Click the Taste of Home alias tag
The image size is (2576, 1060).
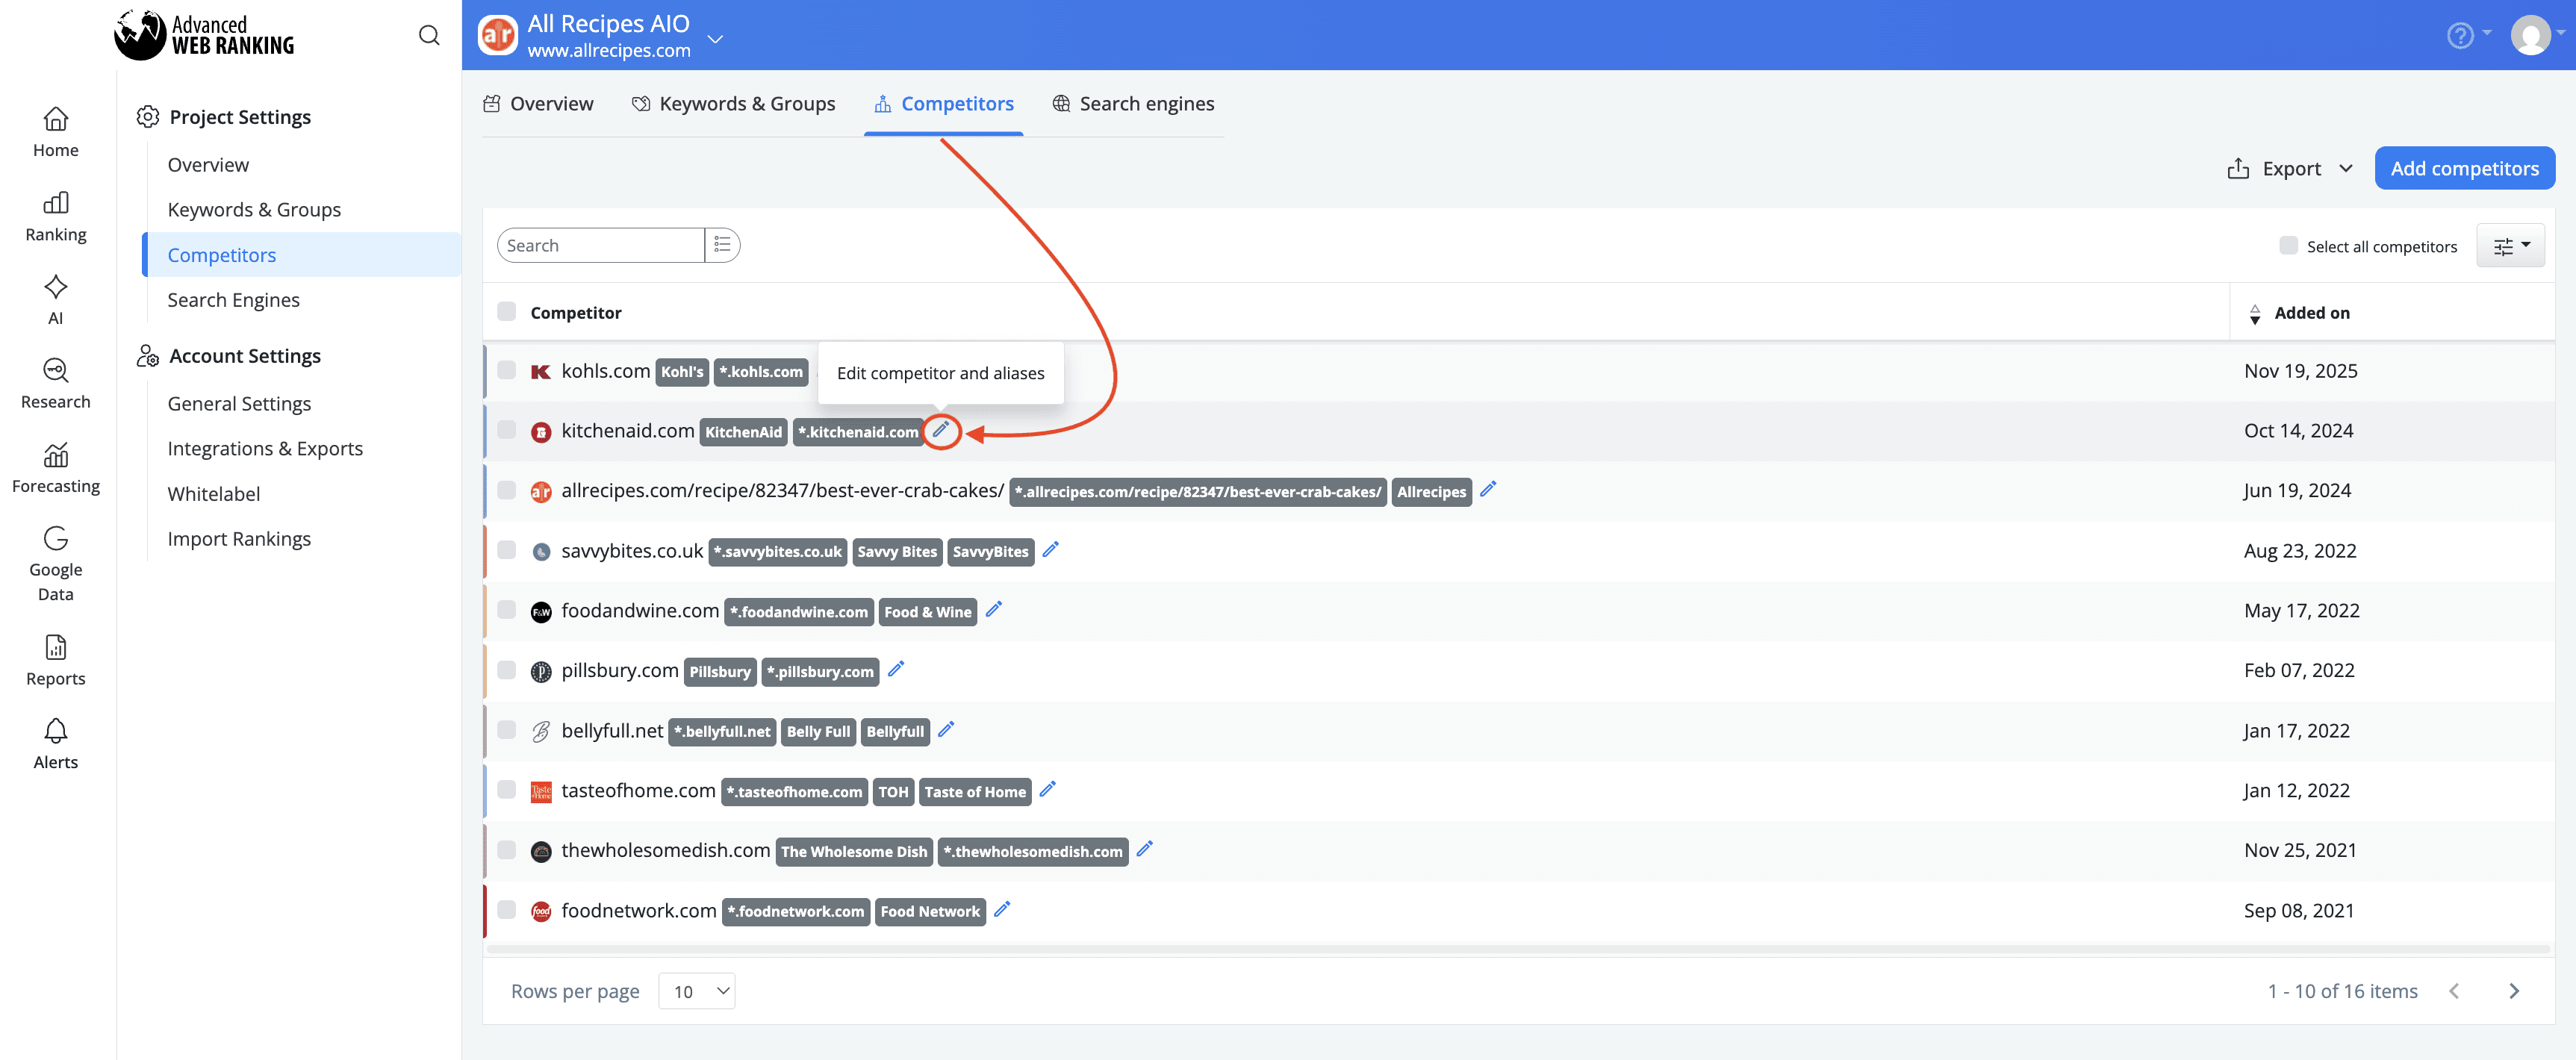click(974, 791)
